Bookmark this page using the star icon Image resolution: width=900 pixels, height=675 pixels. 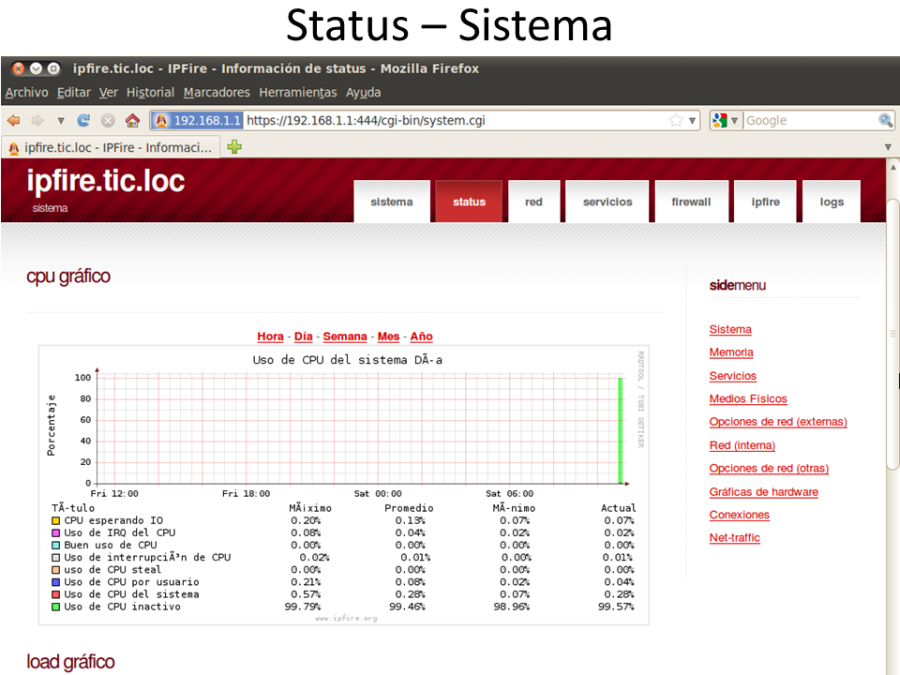point(676,120)
